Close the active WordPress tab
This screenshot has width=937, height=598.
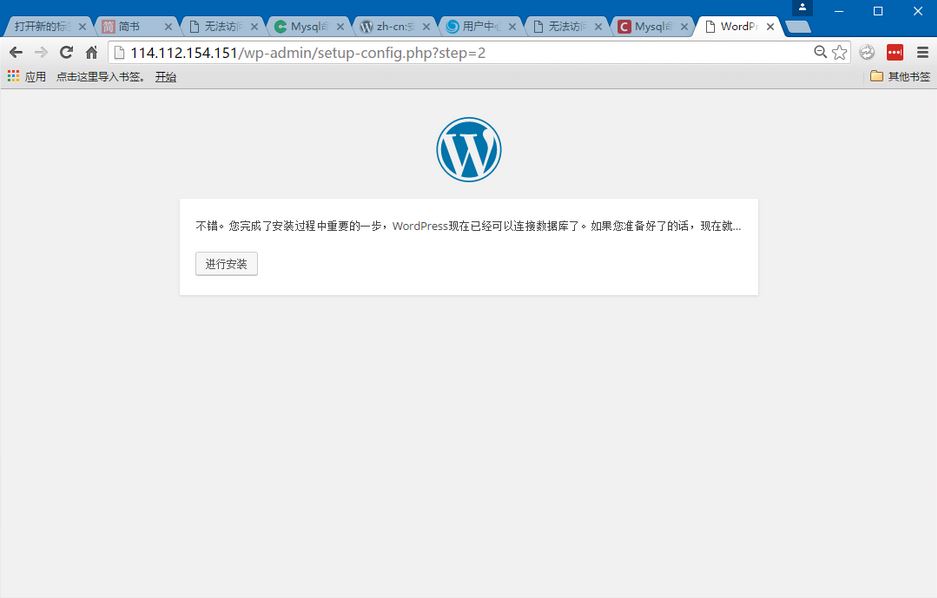click(771, 27)
